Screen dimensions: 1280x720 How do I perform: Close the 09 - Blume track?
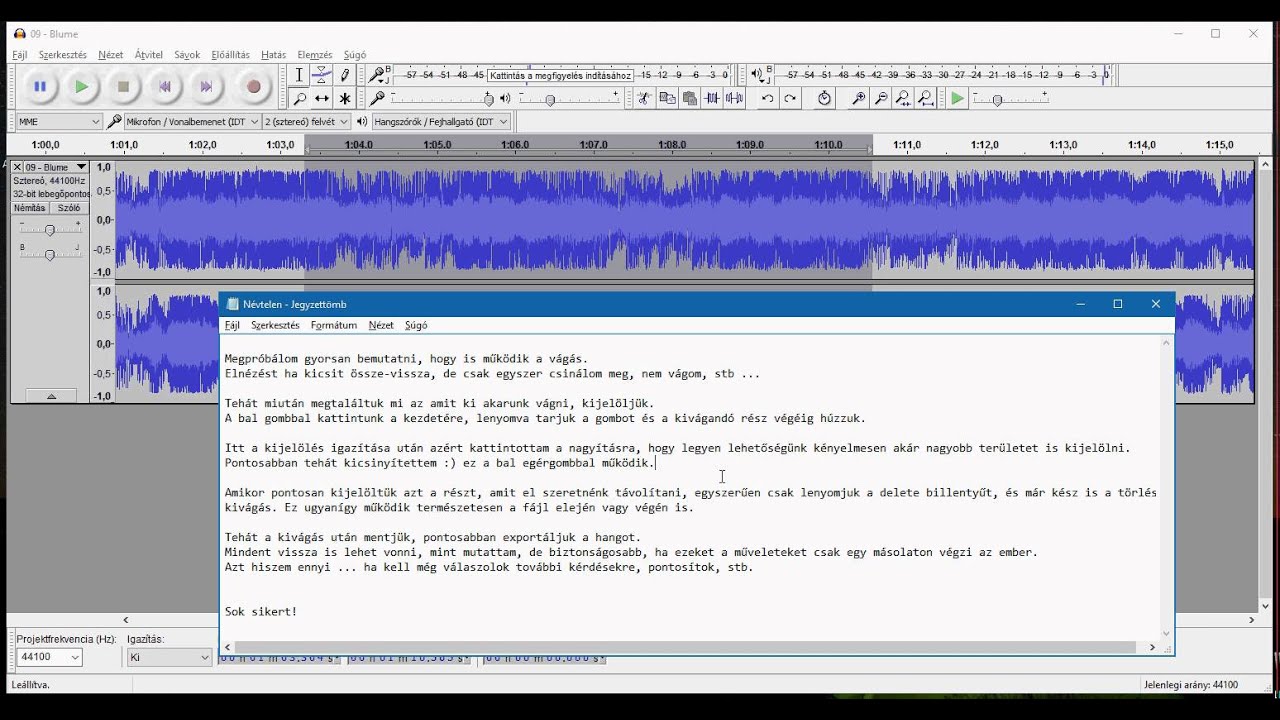pyautogui.click(x=17, y=167)
